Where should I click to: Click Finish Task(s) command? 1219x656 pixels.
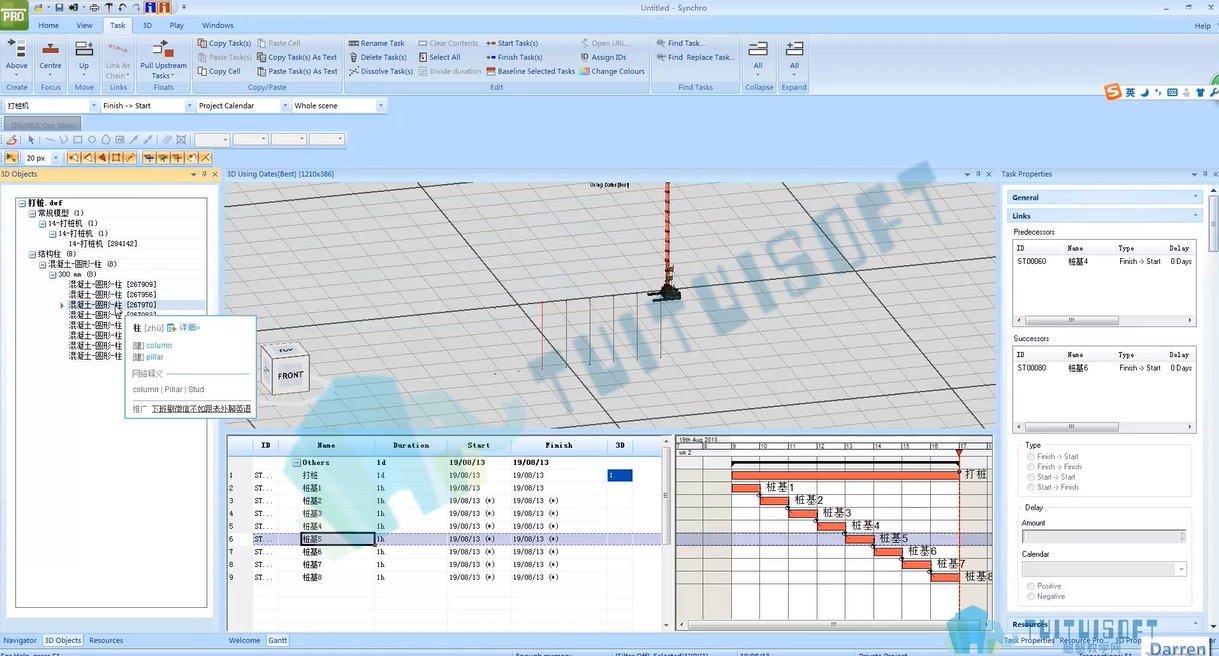pyautogui.click(x=514, y=58)
